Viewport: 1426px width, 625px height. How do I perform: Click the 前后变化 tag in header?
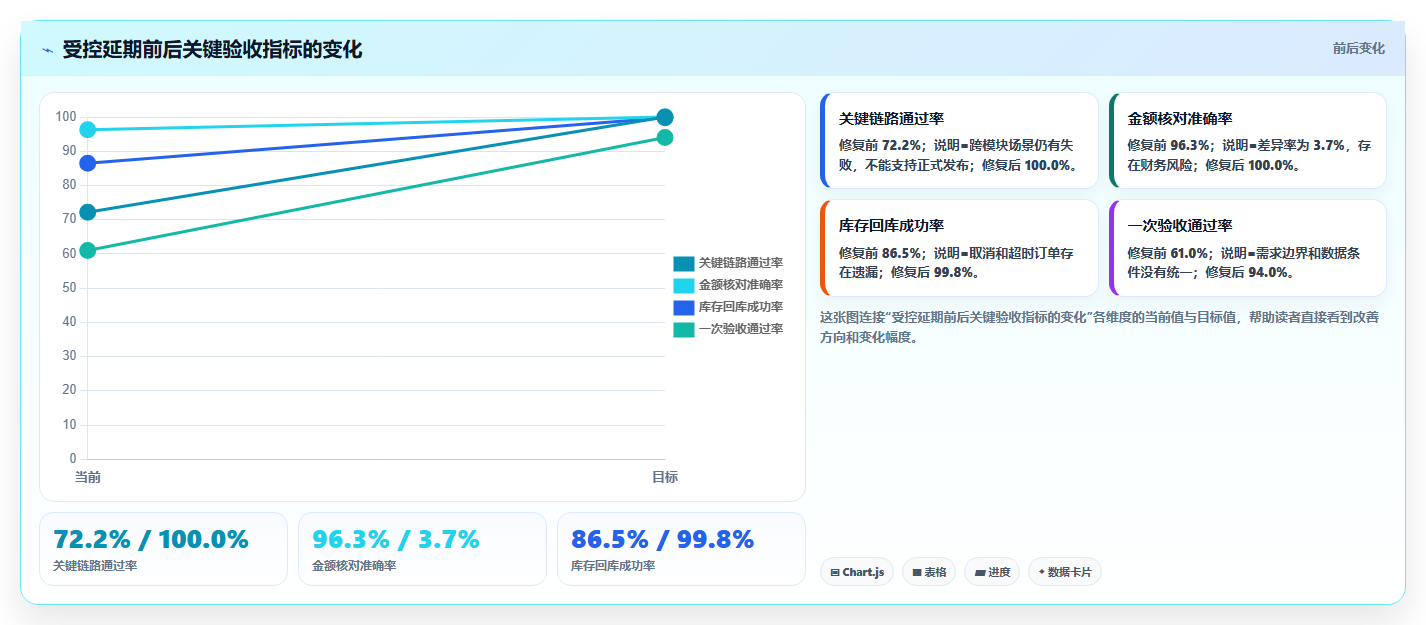pos(1358,48)
